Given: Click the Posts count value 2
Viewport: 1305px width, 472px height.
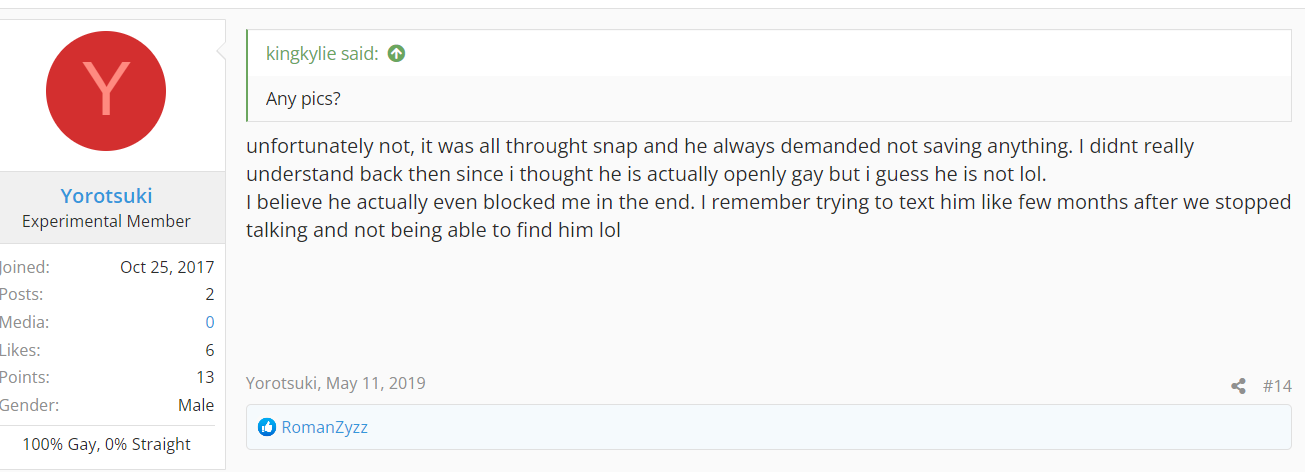Looking at the screenshot, I should click(210, 295).
